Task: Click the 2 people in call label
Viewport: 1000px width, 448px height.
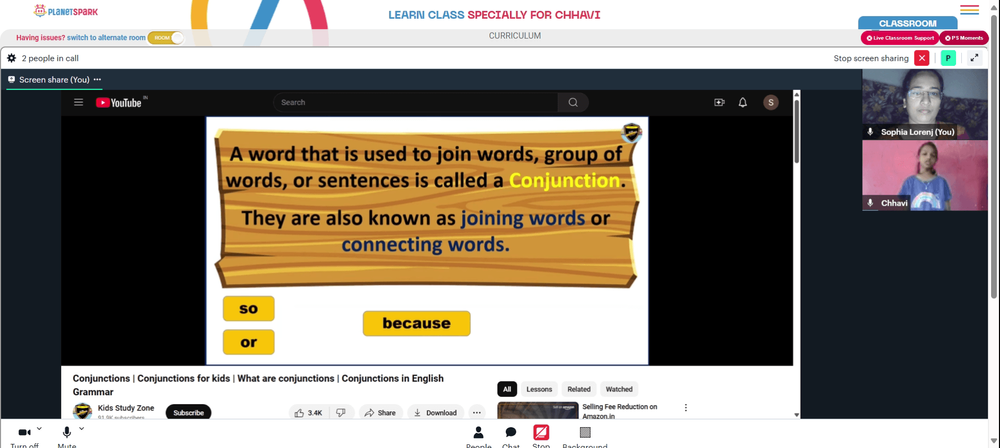Action: pos(50,58)
